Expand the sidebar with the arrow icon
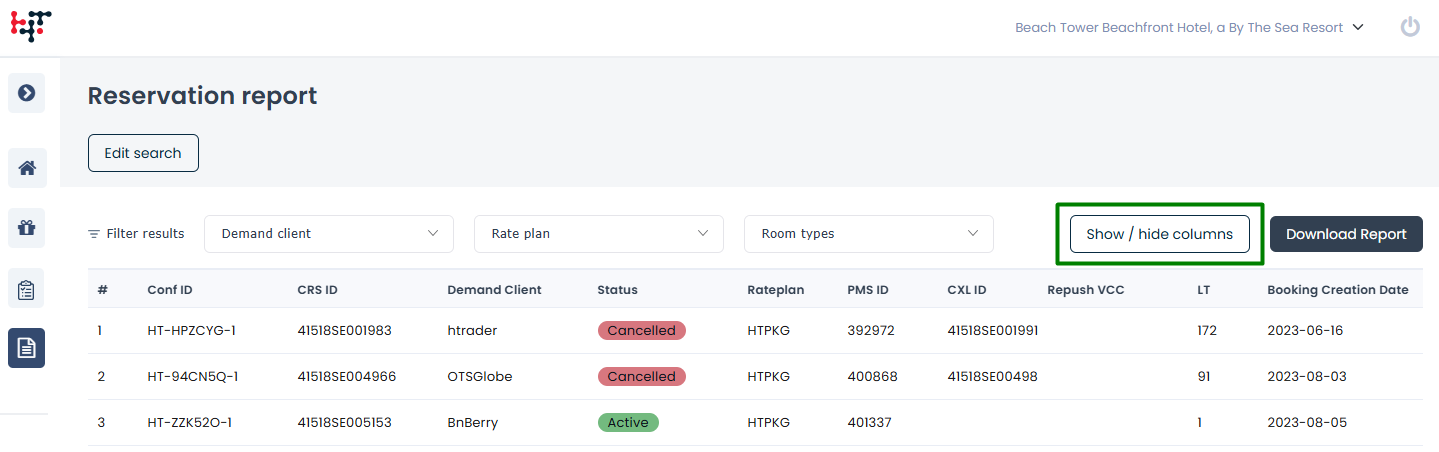 click(27, 93)
